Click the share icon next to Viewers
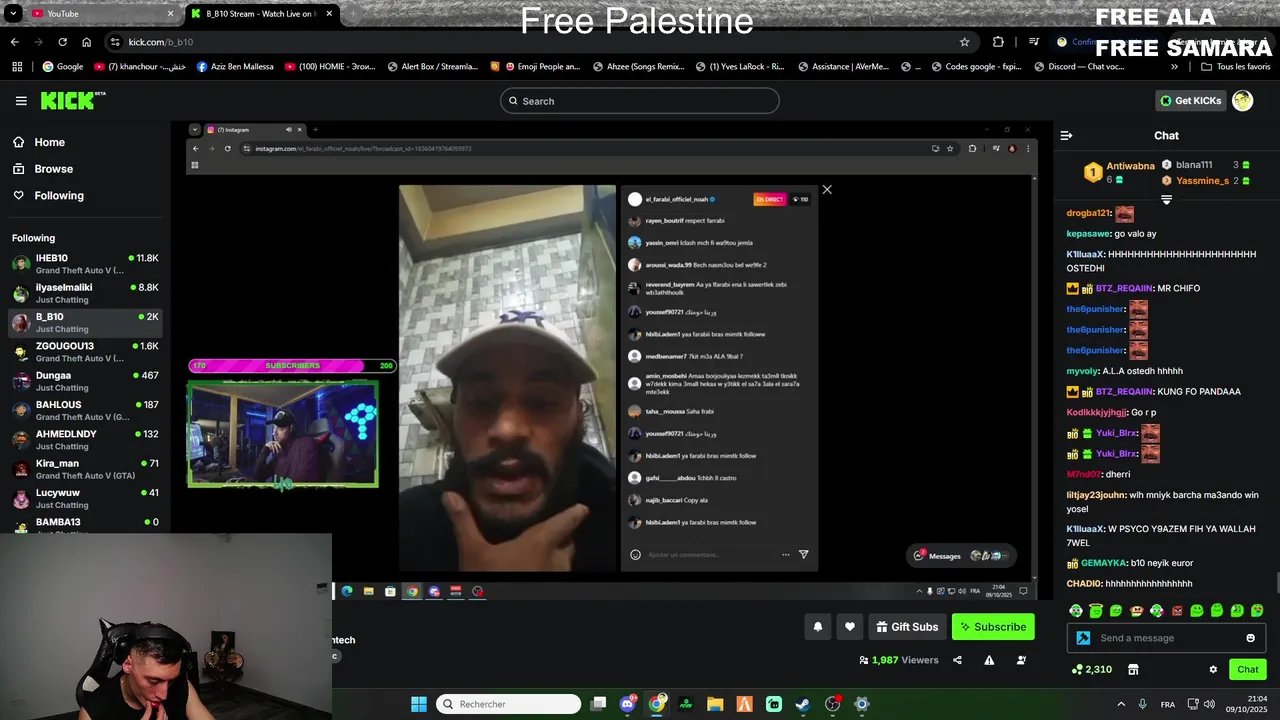Image resolution: width=1280 pixels, height=720 pixels. click(957, 660)
